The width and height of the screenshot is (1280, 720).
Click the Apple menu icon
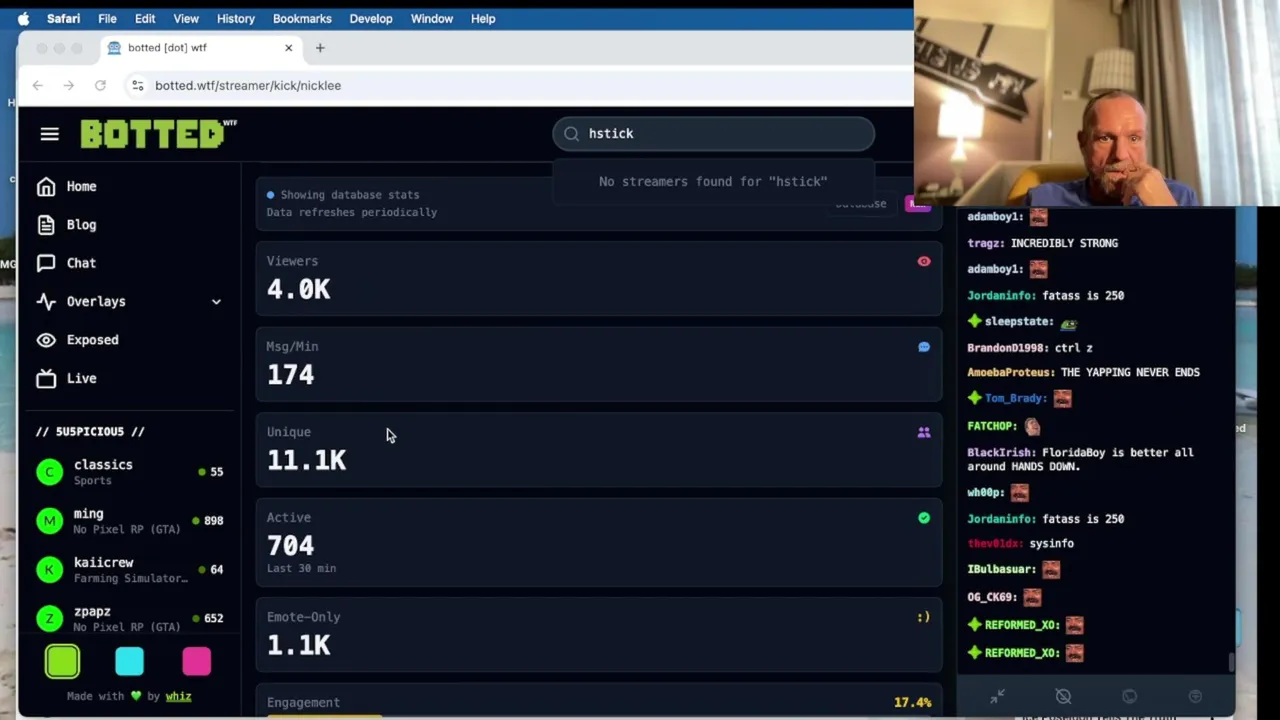(x=23, y=18)
